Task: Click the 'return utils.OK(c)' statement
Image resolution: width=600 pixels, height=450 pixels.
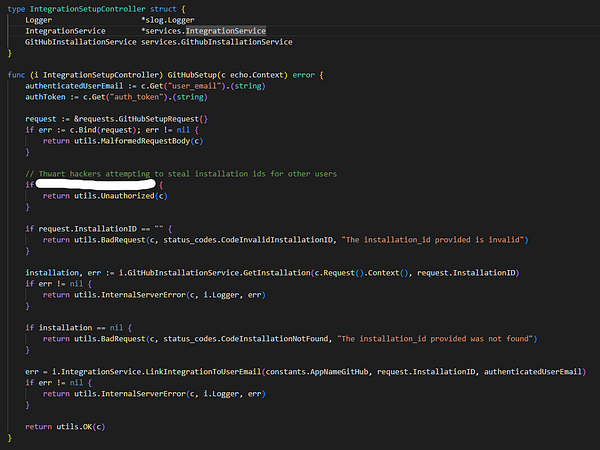Action: [65, 427]
